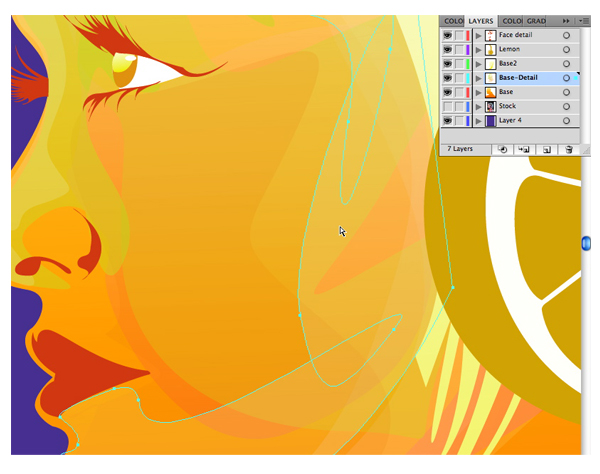This screenshot has width=600, height=474.
Task: Lock the Lemon layer
Action: pos(459,50)
